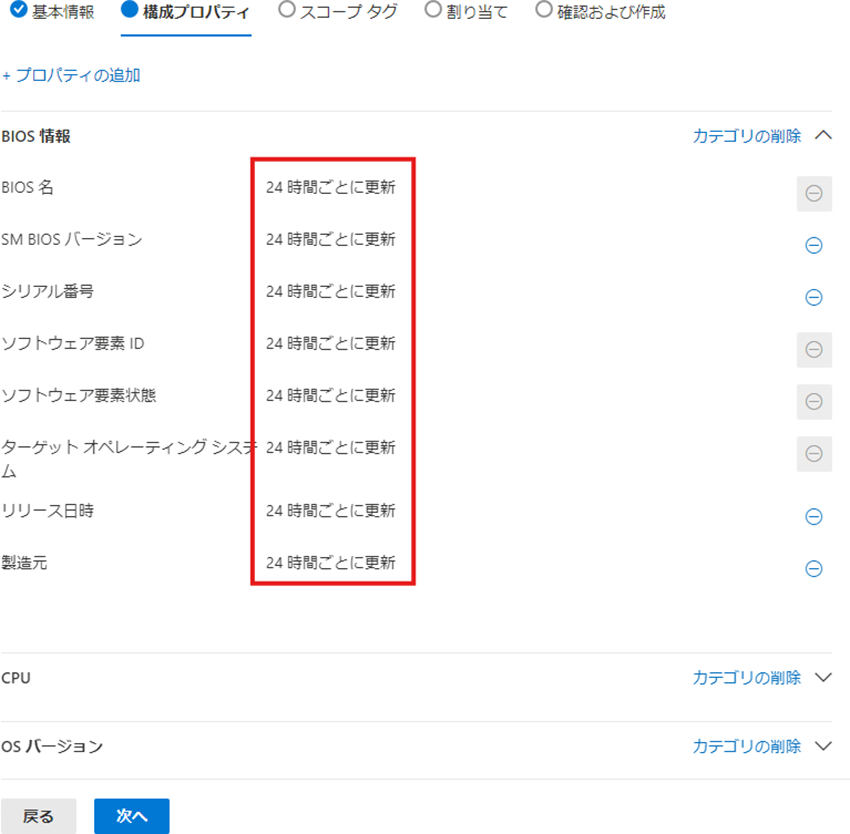Click the BIOS 情報 section heading
Image resolution: width=850 pixels, height=834 pixels.
coord(36,136)
